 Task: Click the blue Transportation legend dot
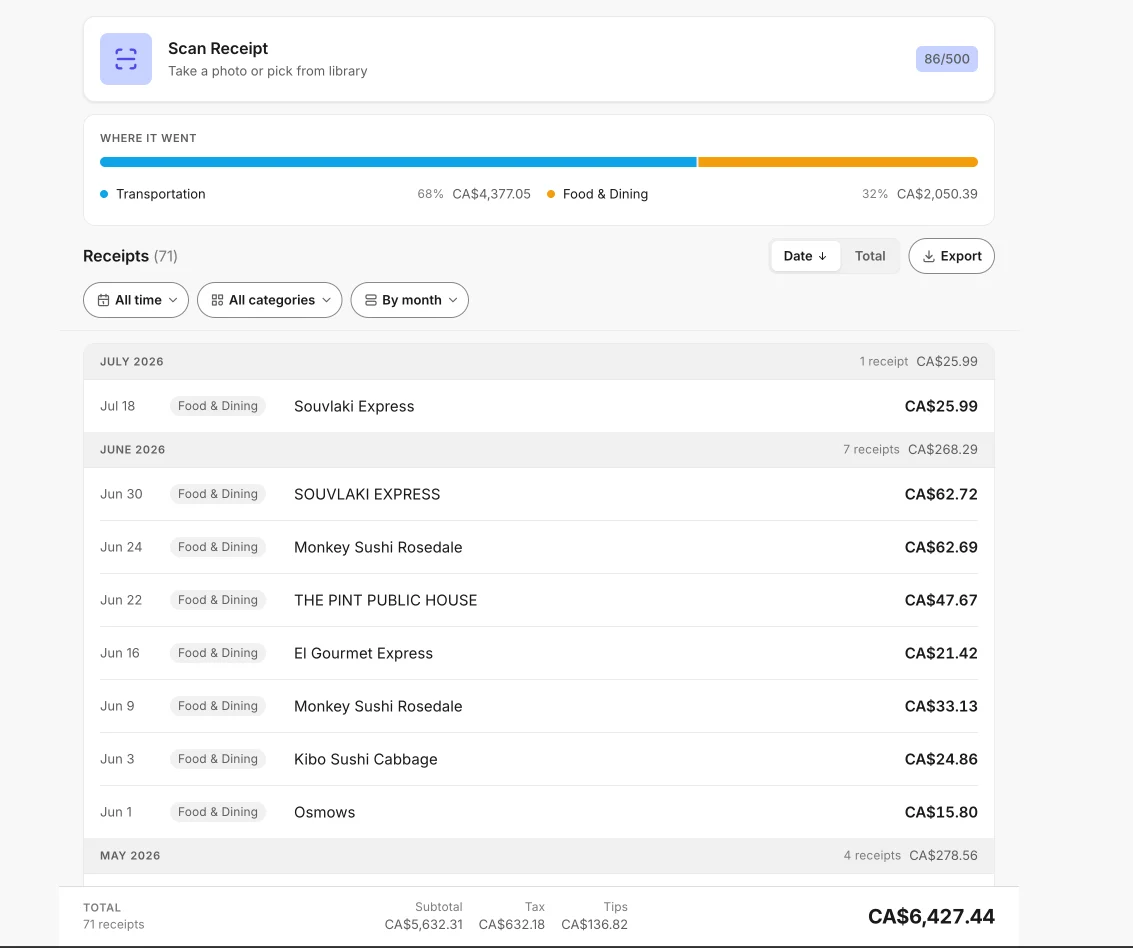tap(104, 194)
